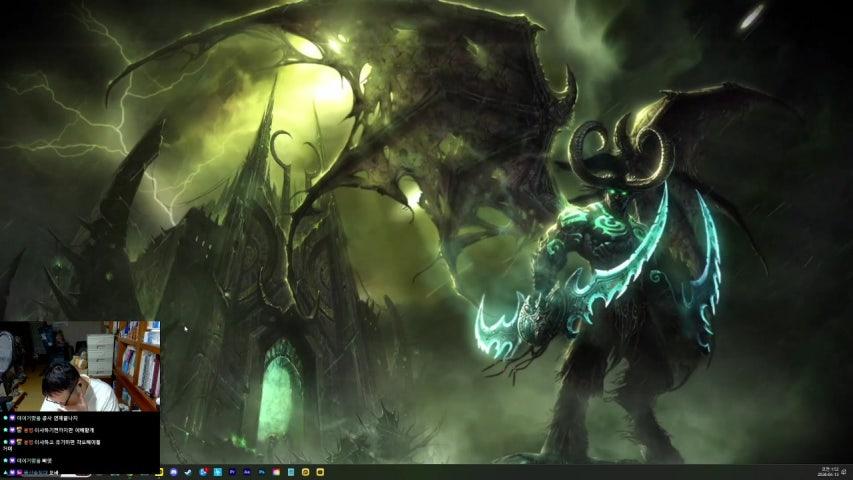Open the notification center icon
Screen dimensions: 853x480
[x=845, y=471]
